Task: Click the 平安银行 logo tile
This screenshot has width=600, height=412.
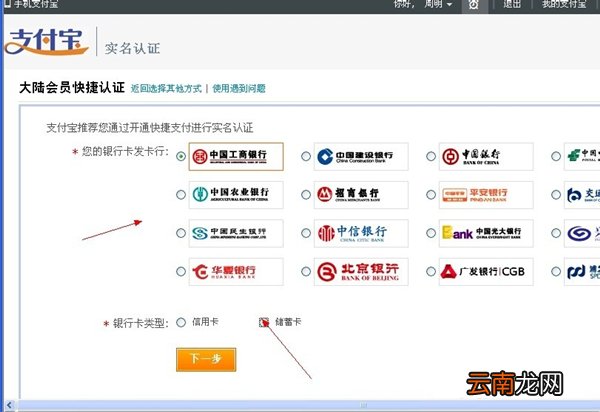Action: 486,195
